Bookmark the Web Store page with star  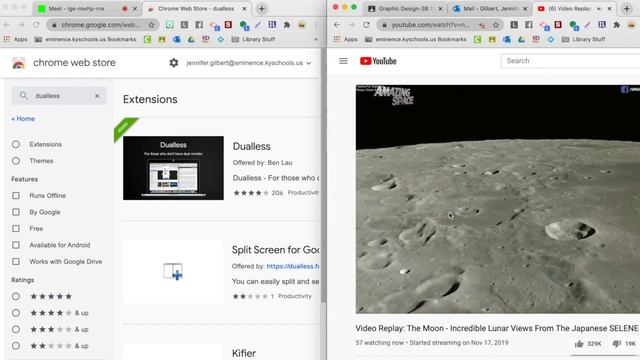(x=151, y=25)
